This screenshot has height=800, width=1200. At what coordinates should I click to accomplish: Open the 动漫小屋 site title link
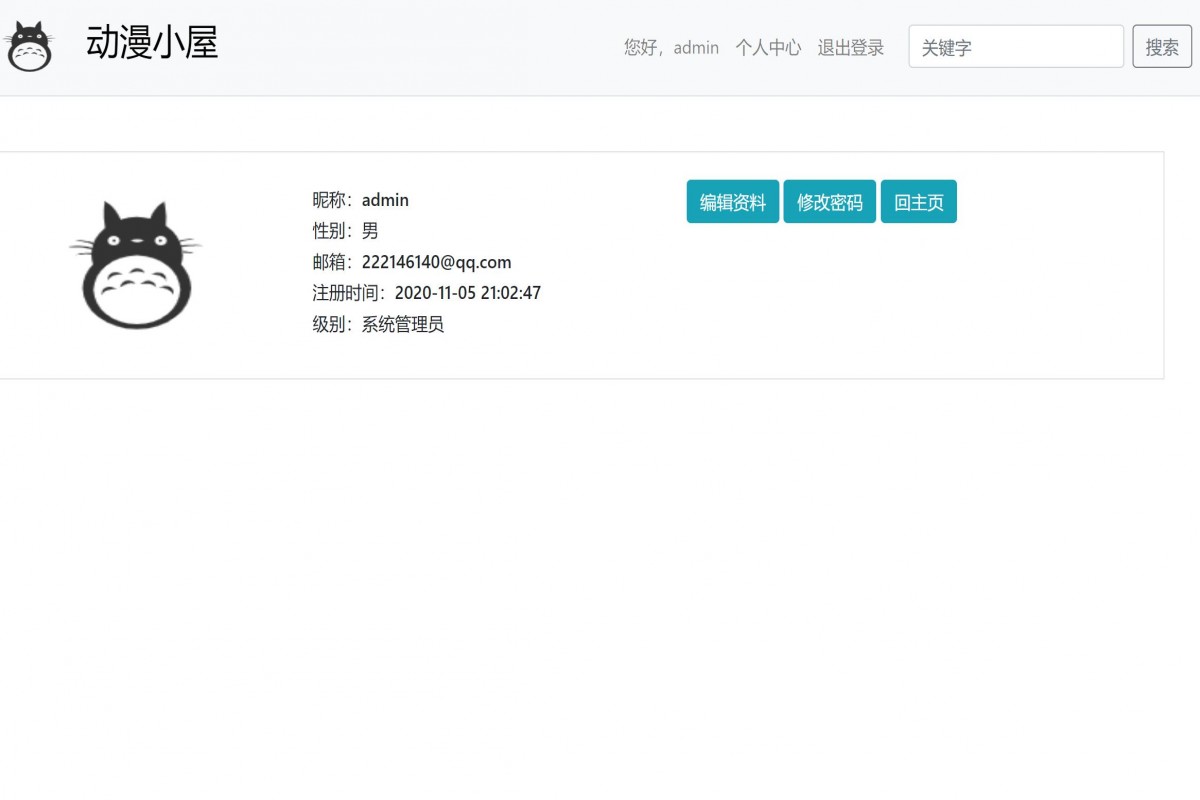pyautogui.click(x=152, y=44)
